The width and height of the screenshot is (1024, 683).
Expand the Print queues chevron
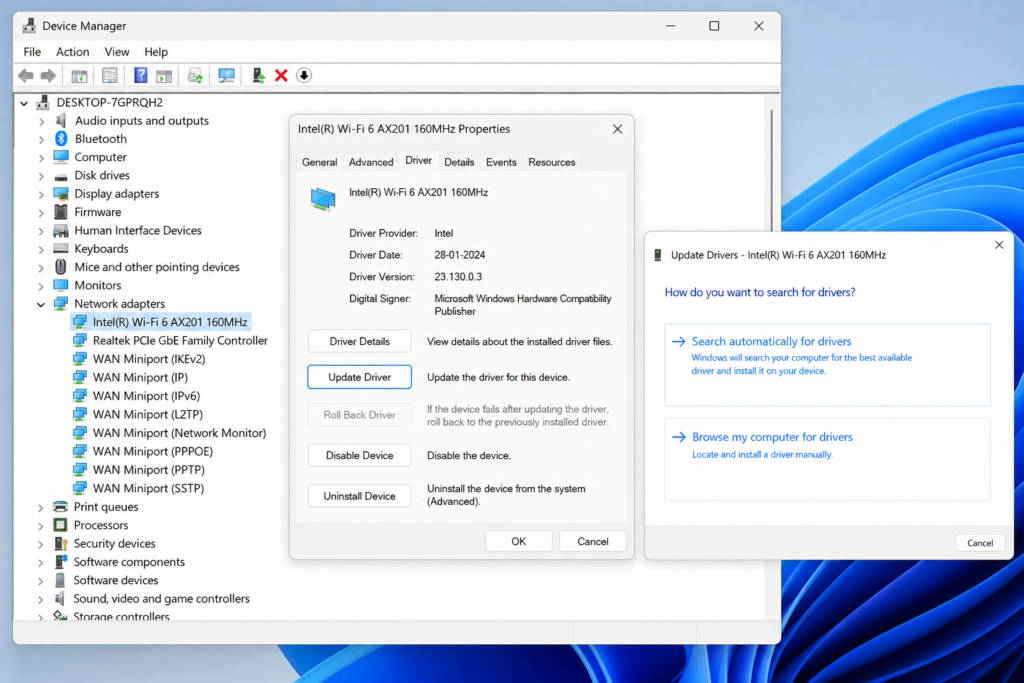tap(41, 507)
